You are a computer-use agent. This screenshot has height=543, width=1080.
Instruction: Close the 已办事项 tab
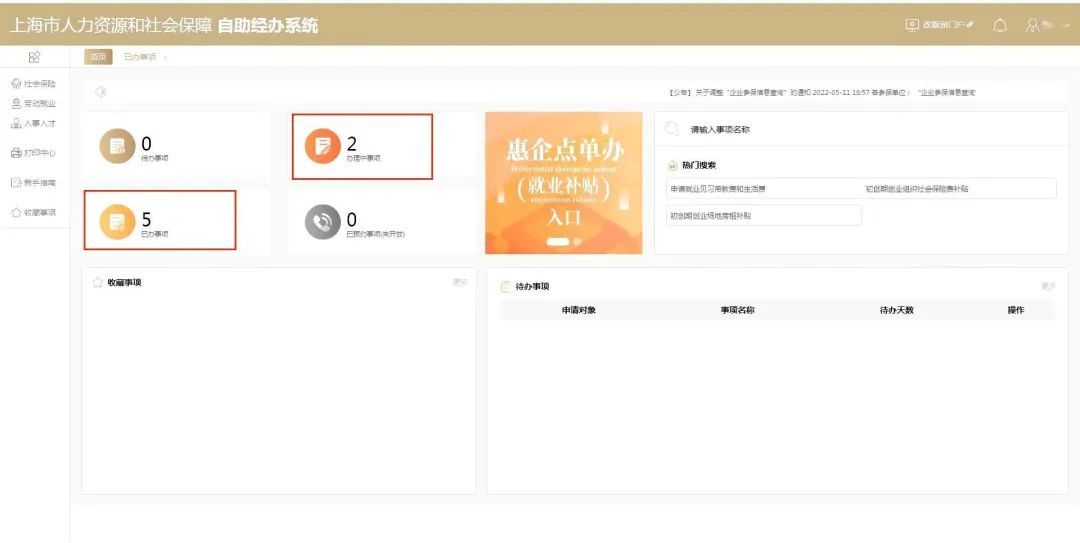pos(165,57)
